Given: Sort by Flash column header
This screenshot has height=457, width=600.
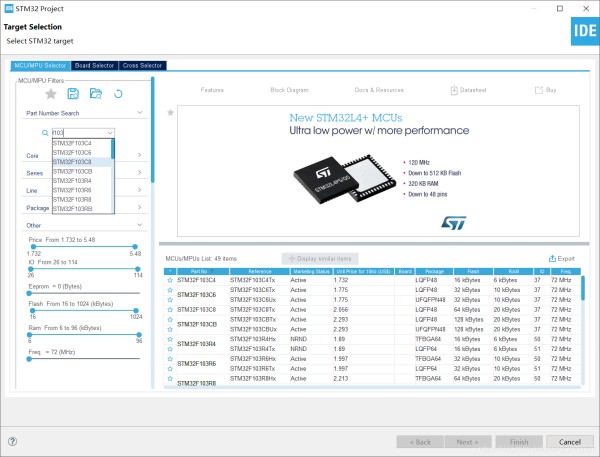Looking at the screenshot, I should (x=473, y=271).
